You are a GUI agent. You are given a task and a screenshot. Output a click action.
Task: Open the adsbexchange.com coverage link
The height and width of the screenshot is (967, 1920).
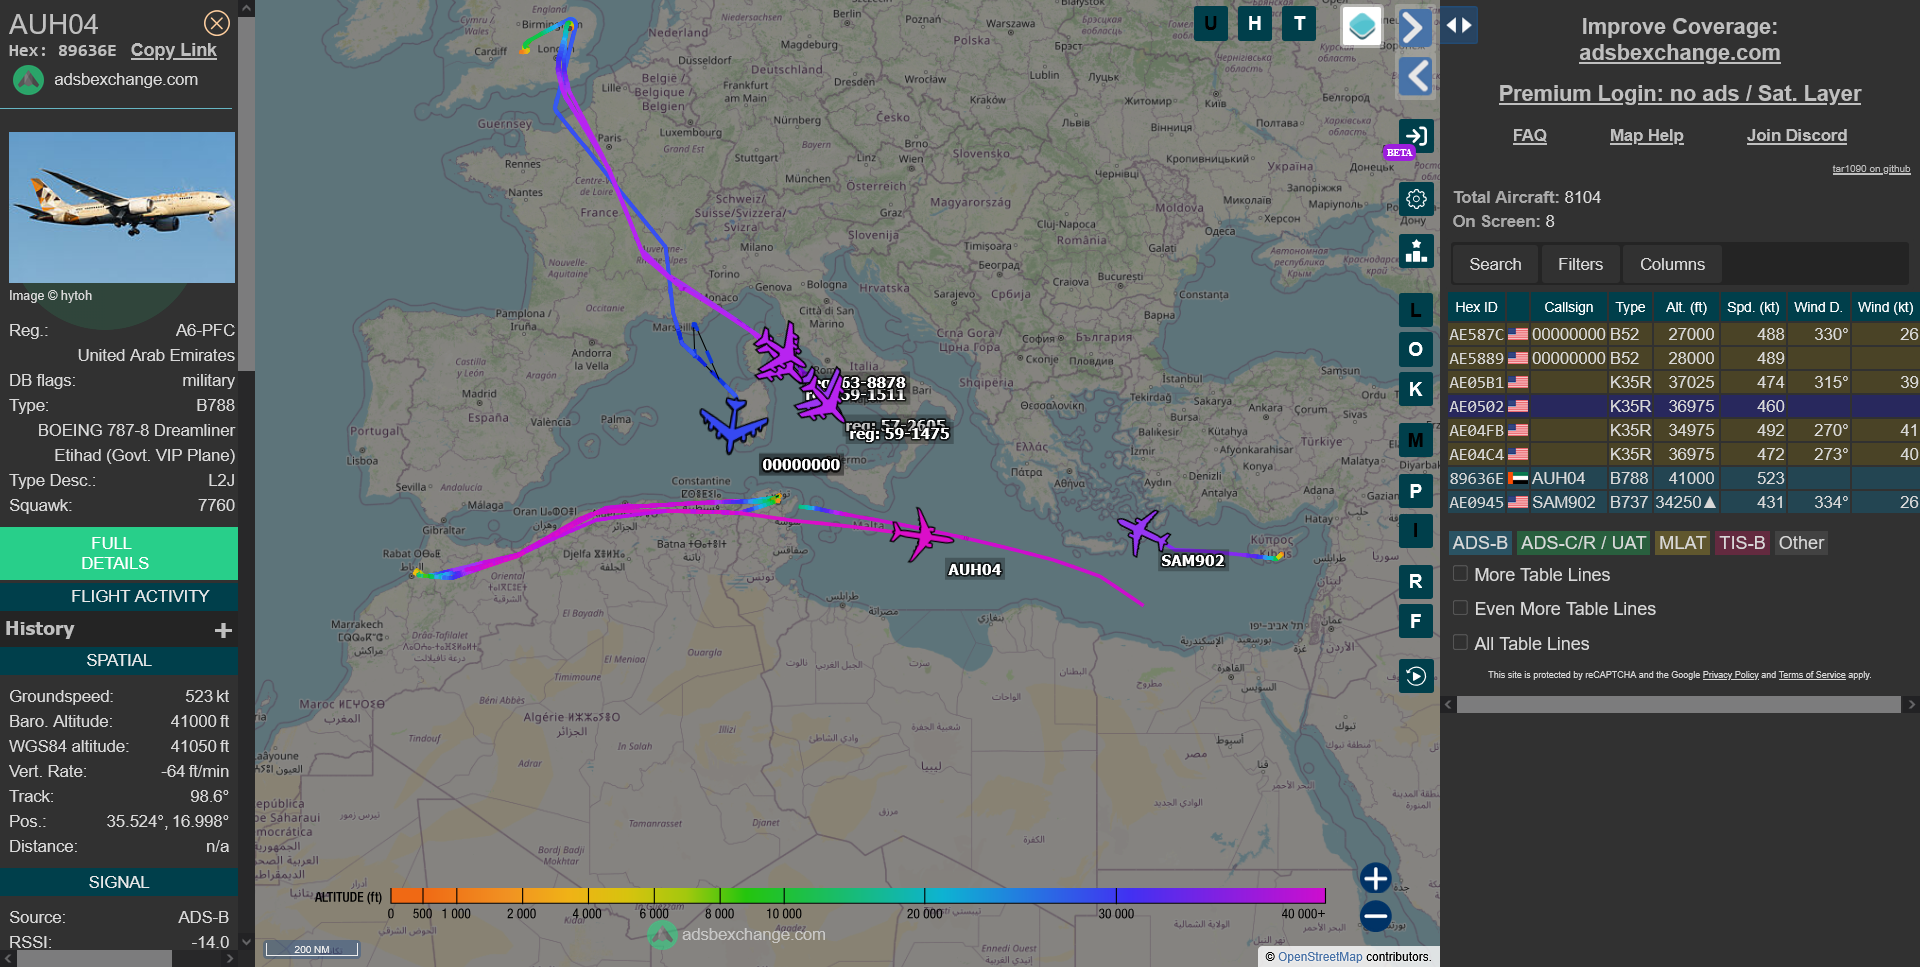(1679, 53)
